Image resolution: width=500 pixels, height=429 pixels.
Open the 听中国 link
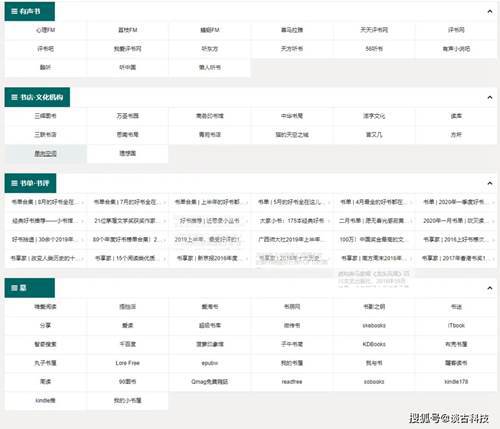click(x=128, y=67)
